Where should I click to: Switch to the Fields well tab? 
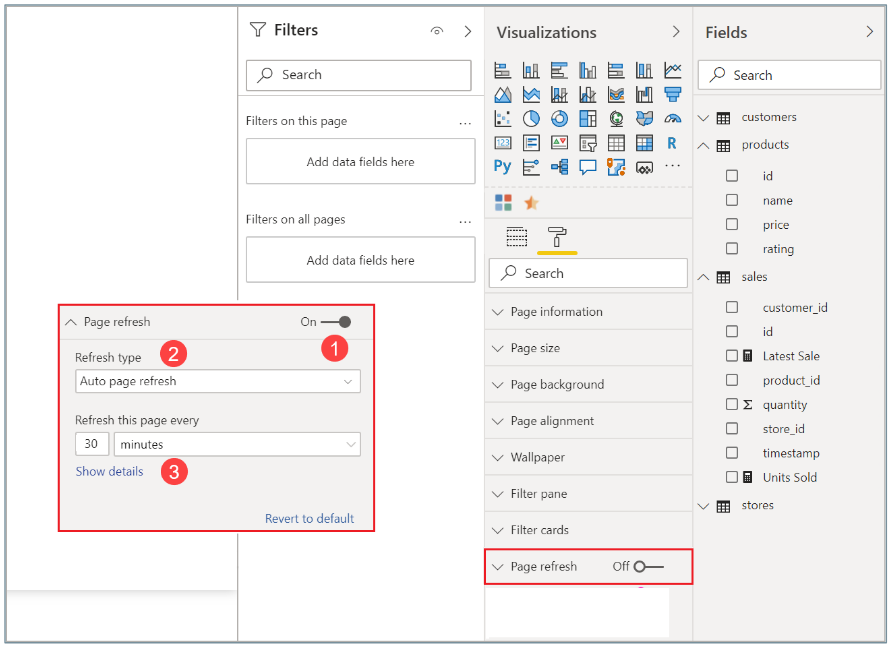516,237
